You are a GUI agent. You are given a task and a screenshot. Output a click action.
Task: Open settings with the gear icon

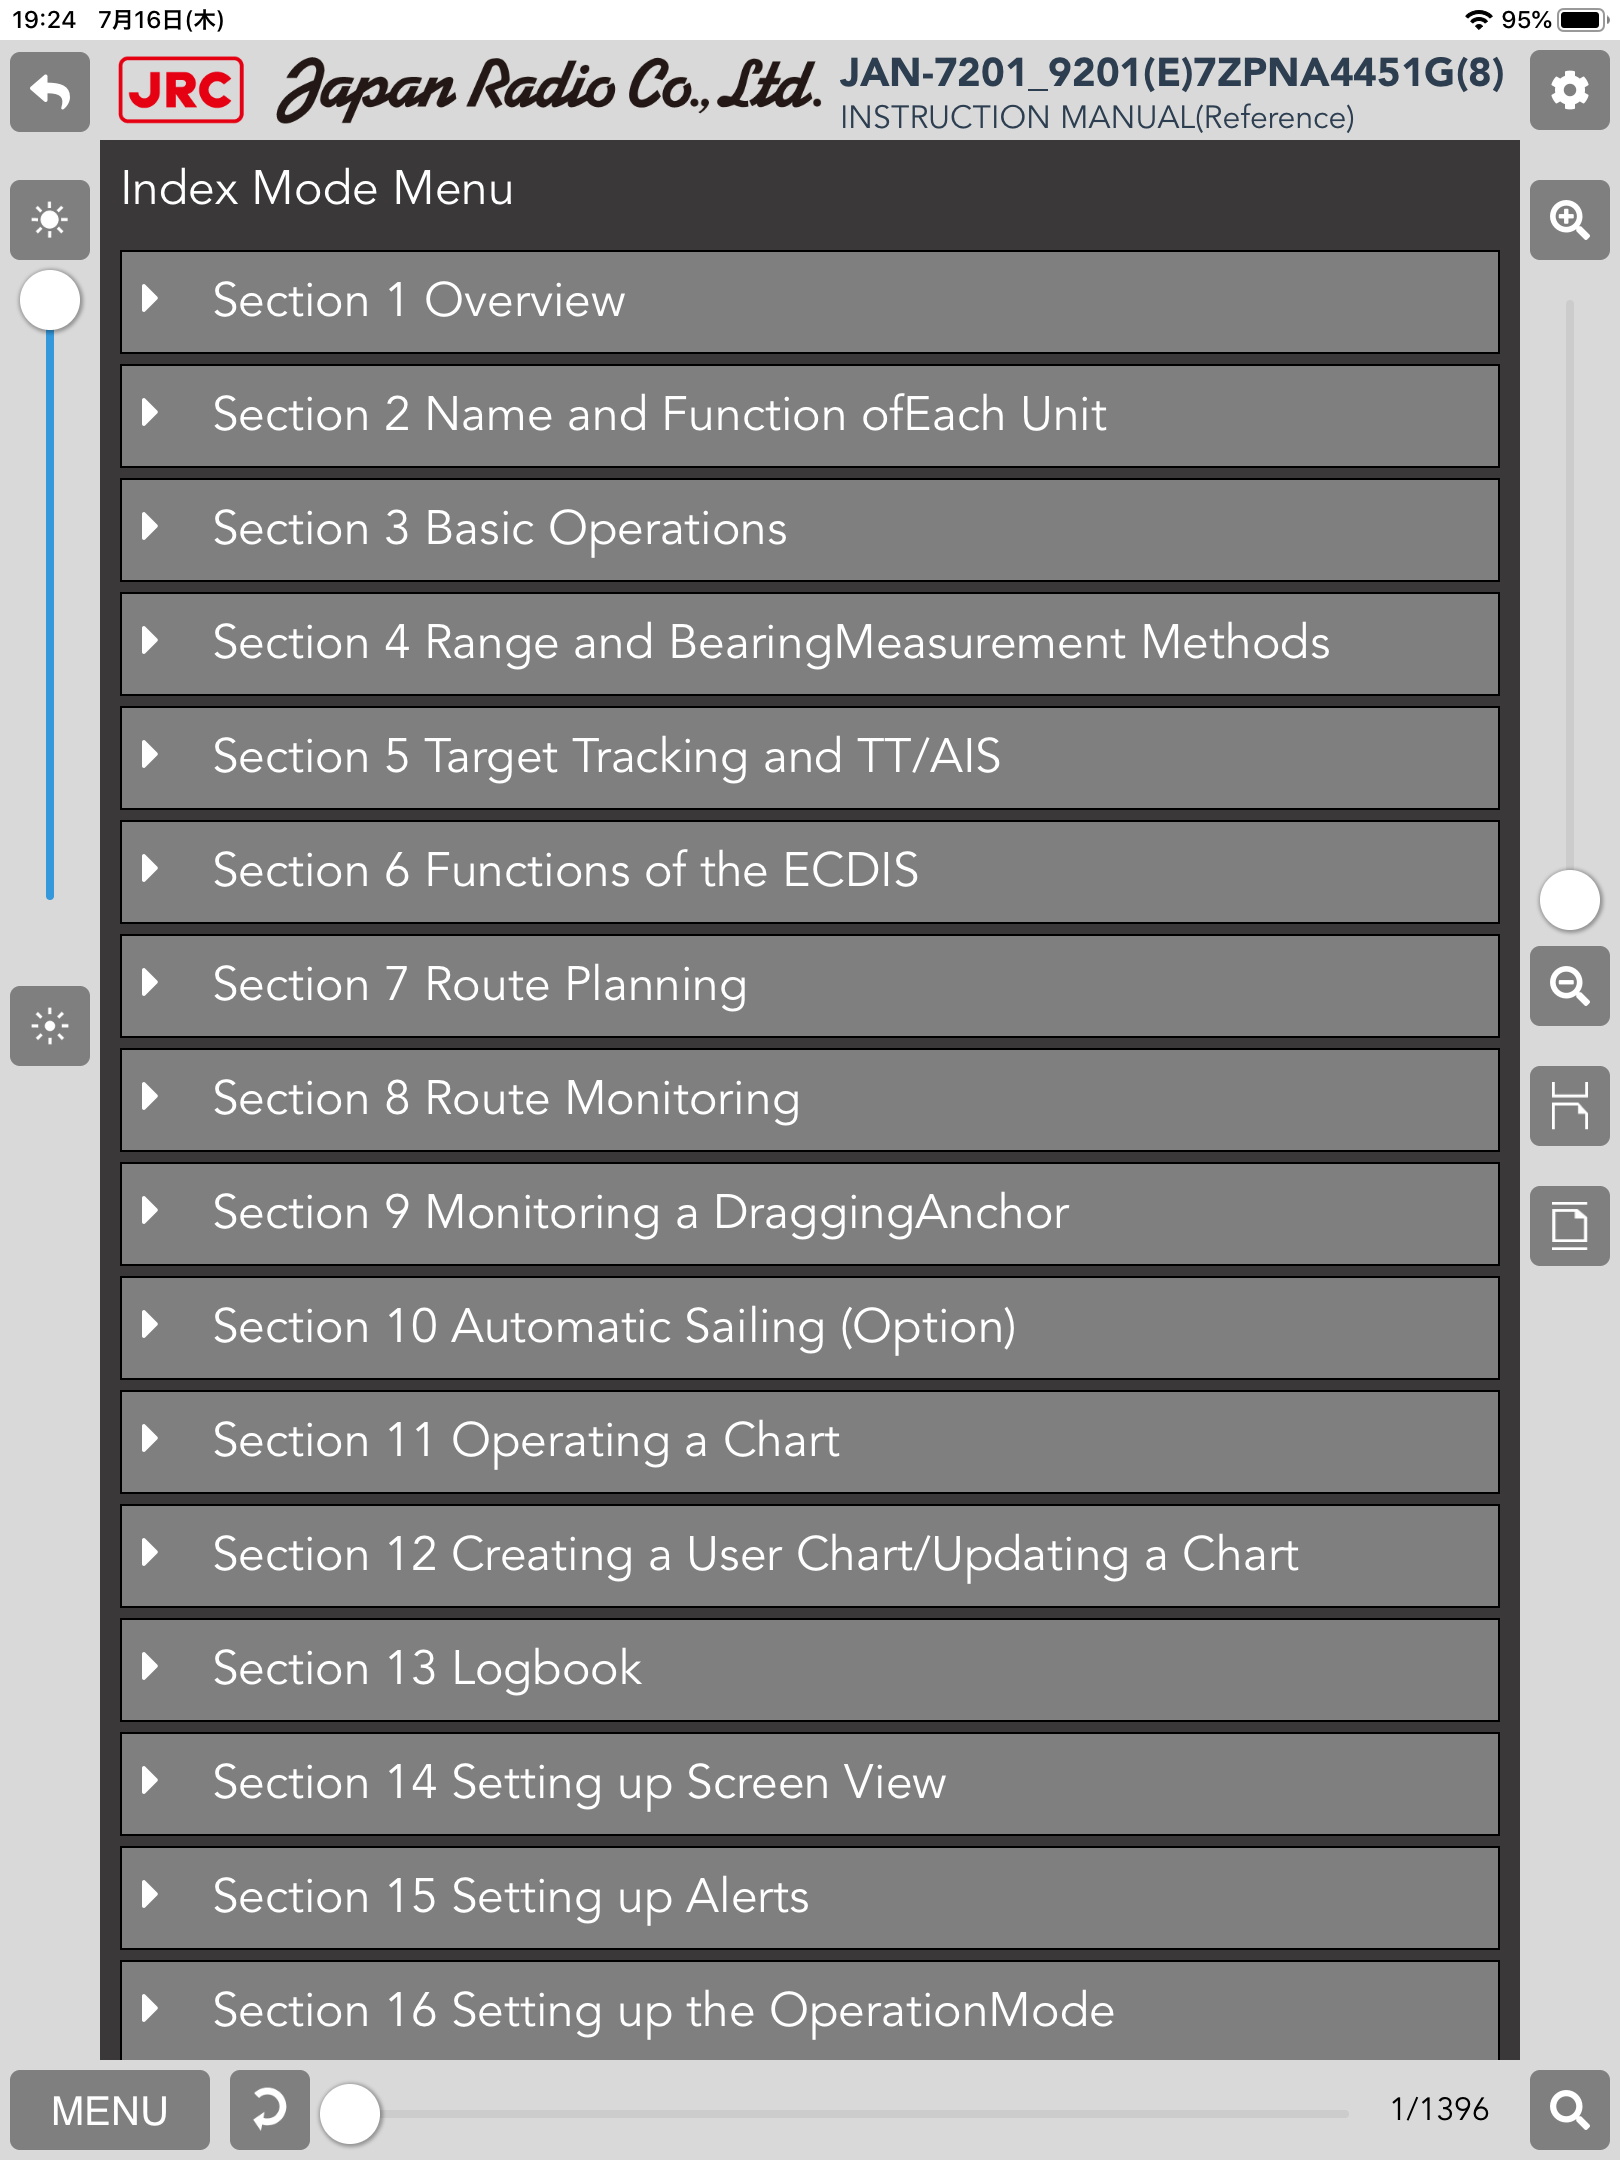point(1569,91)
